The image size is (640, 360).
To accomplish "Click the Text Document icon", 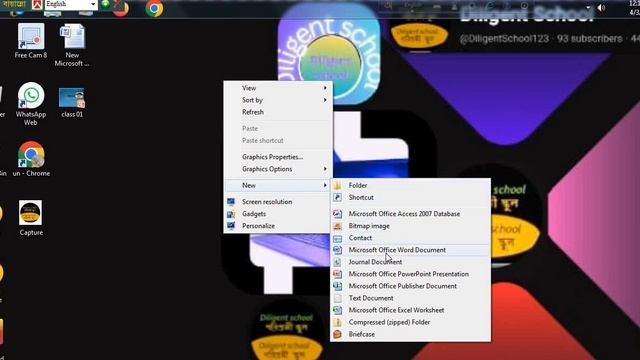I will [338, 298].
